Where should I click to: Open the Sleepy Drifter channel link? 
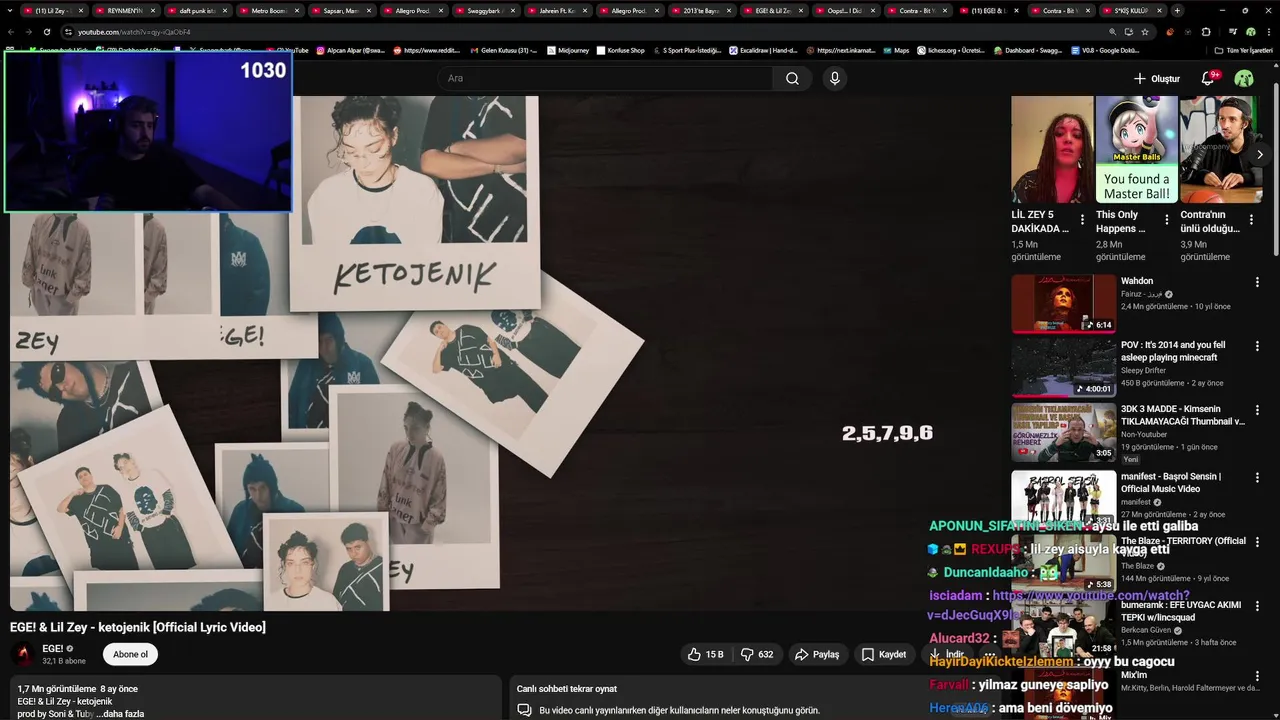pos(1143,371)
